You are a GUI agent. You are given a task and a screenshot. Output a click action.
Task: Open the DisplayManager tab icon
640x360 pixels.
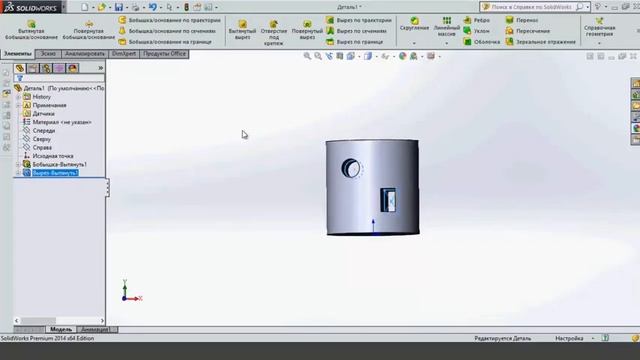(73, 68)
